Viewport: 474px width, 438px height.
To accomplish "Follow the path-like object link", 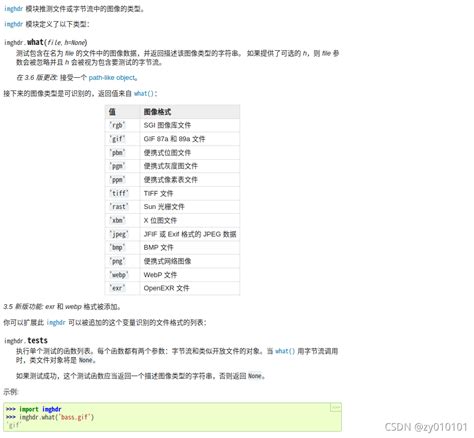I will (113, 78).
